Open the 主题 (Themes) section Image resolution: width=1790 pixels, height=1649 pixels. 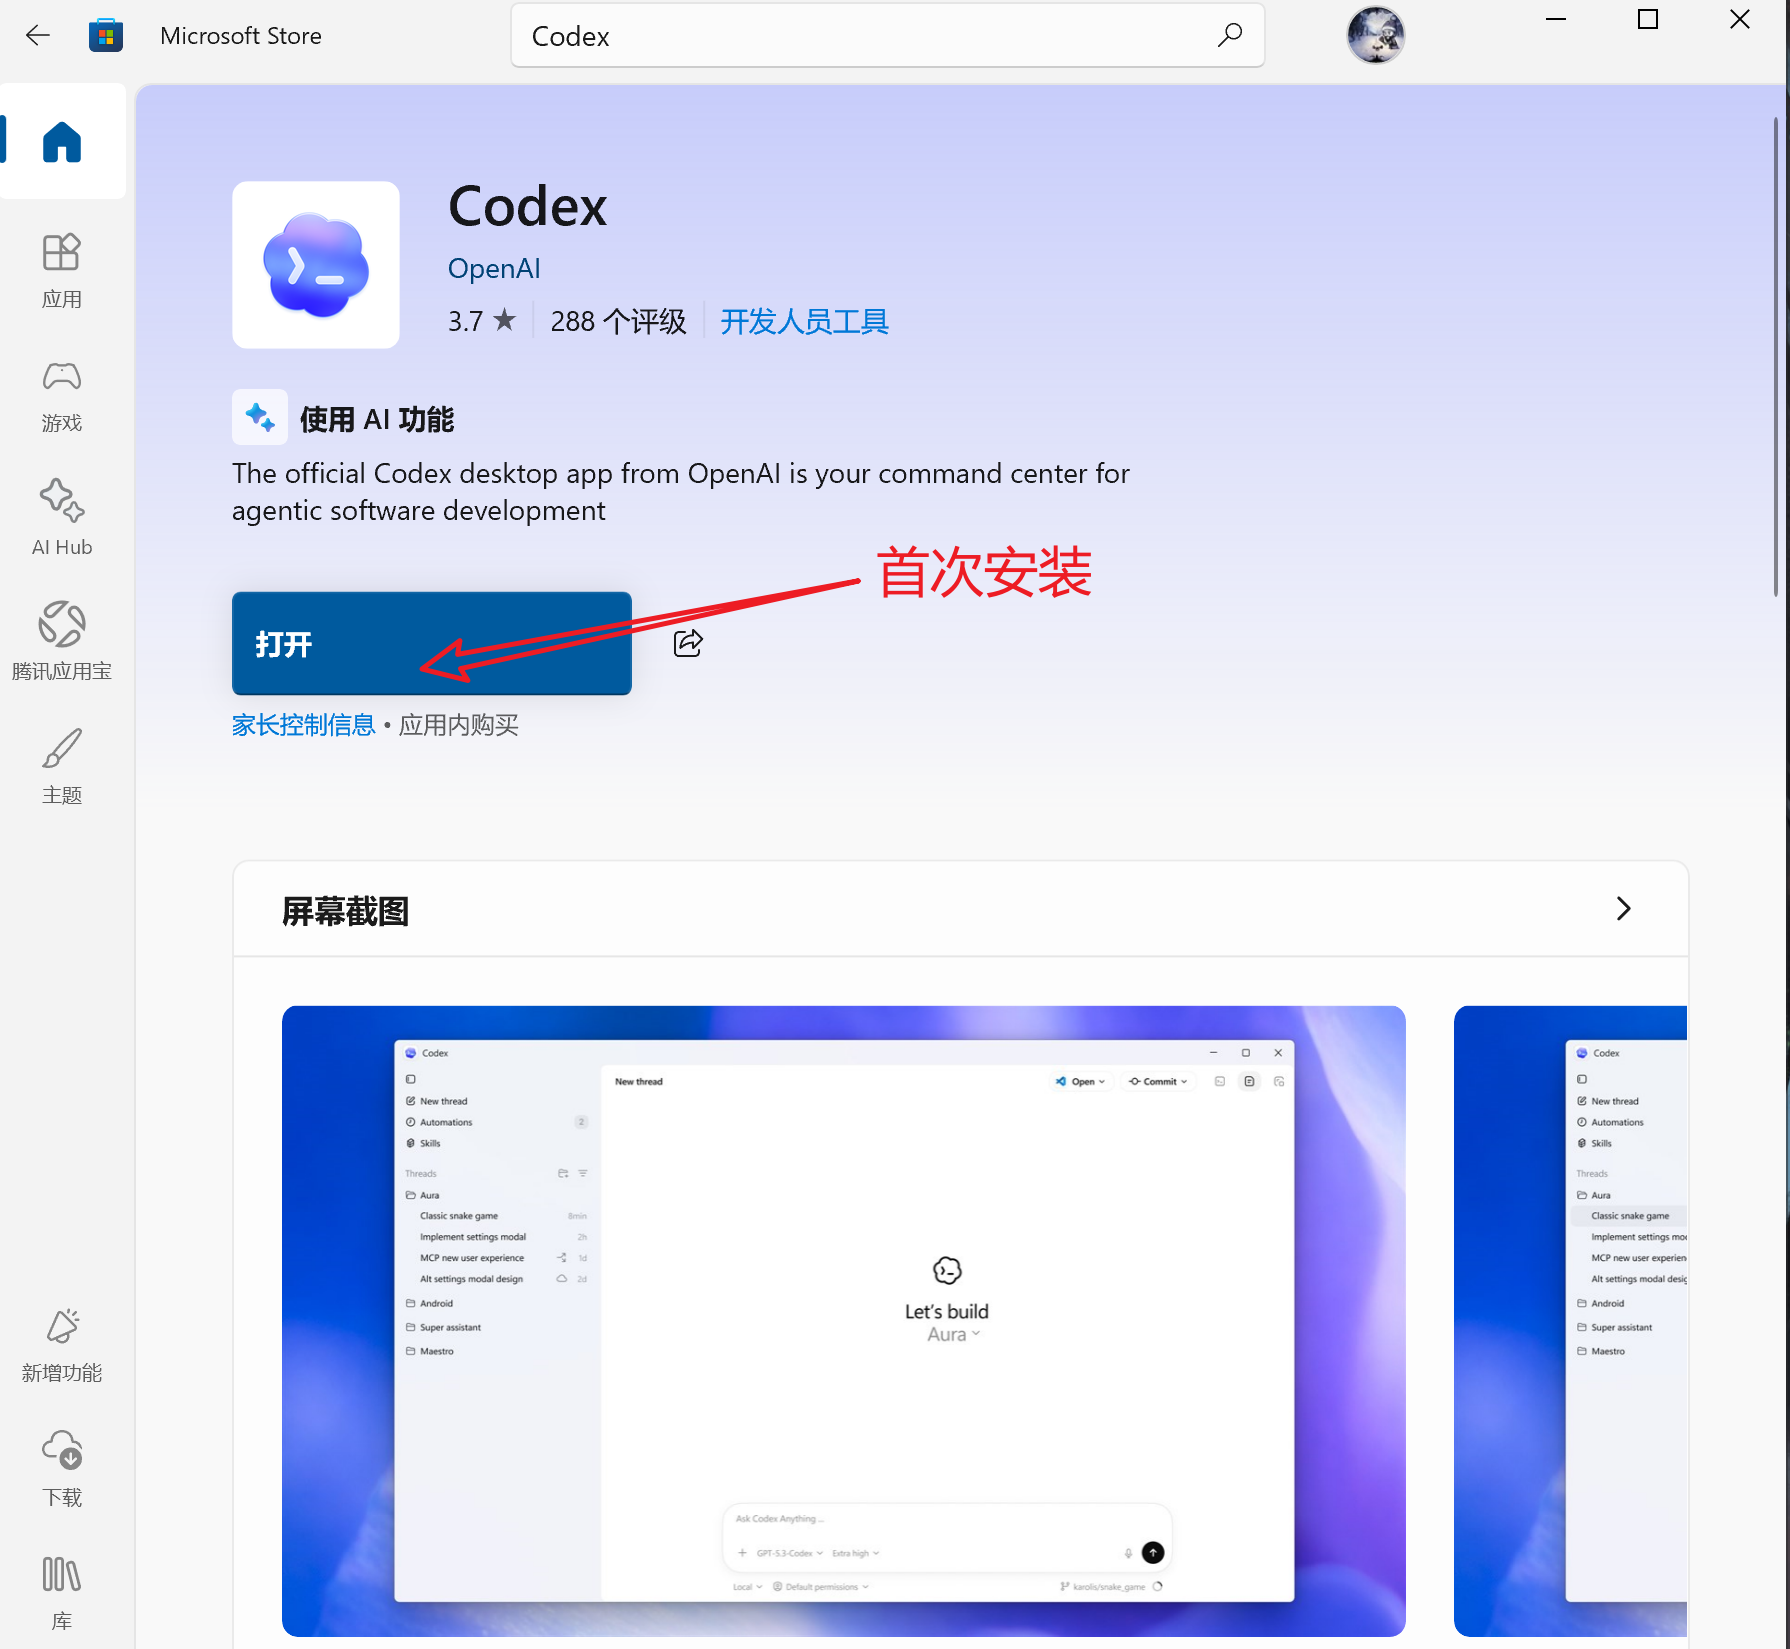[62, 766]
